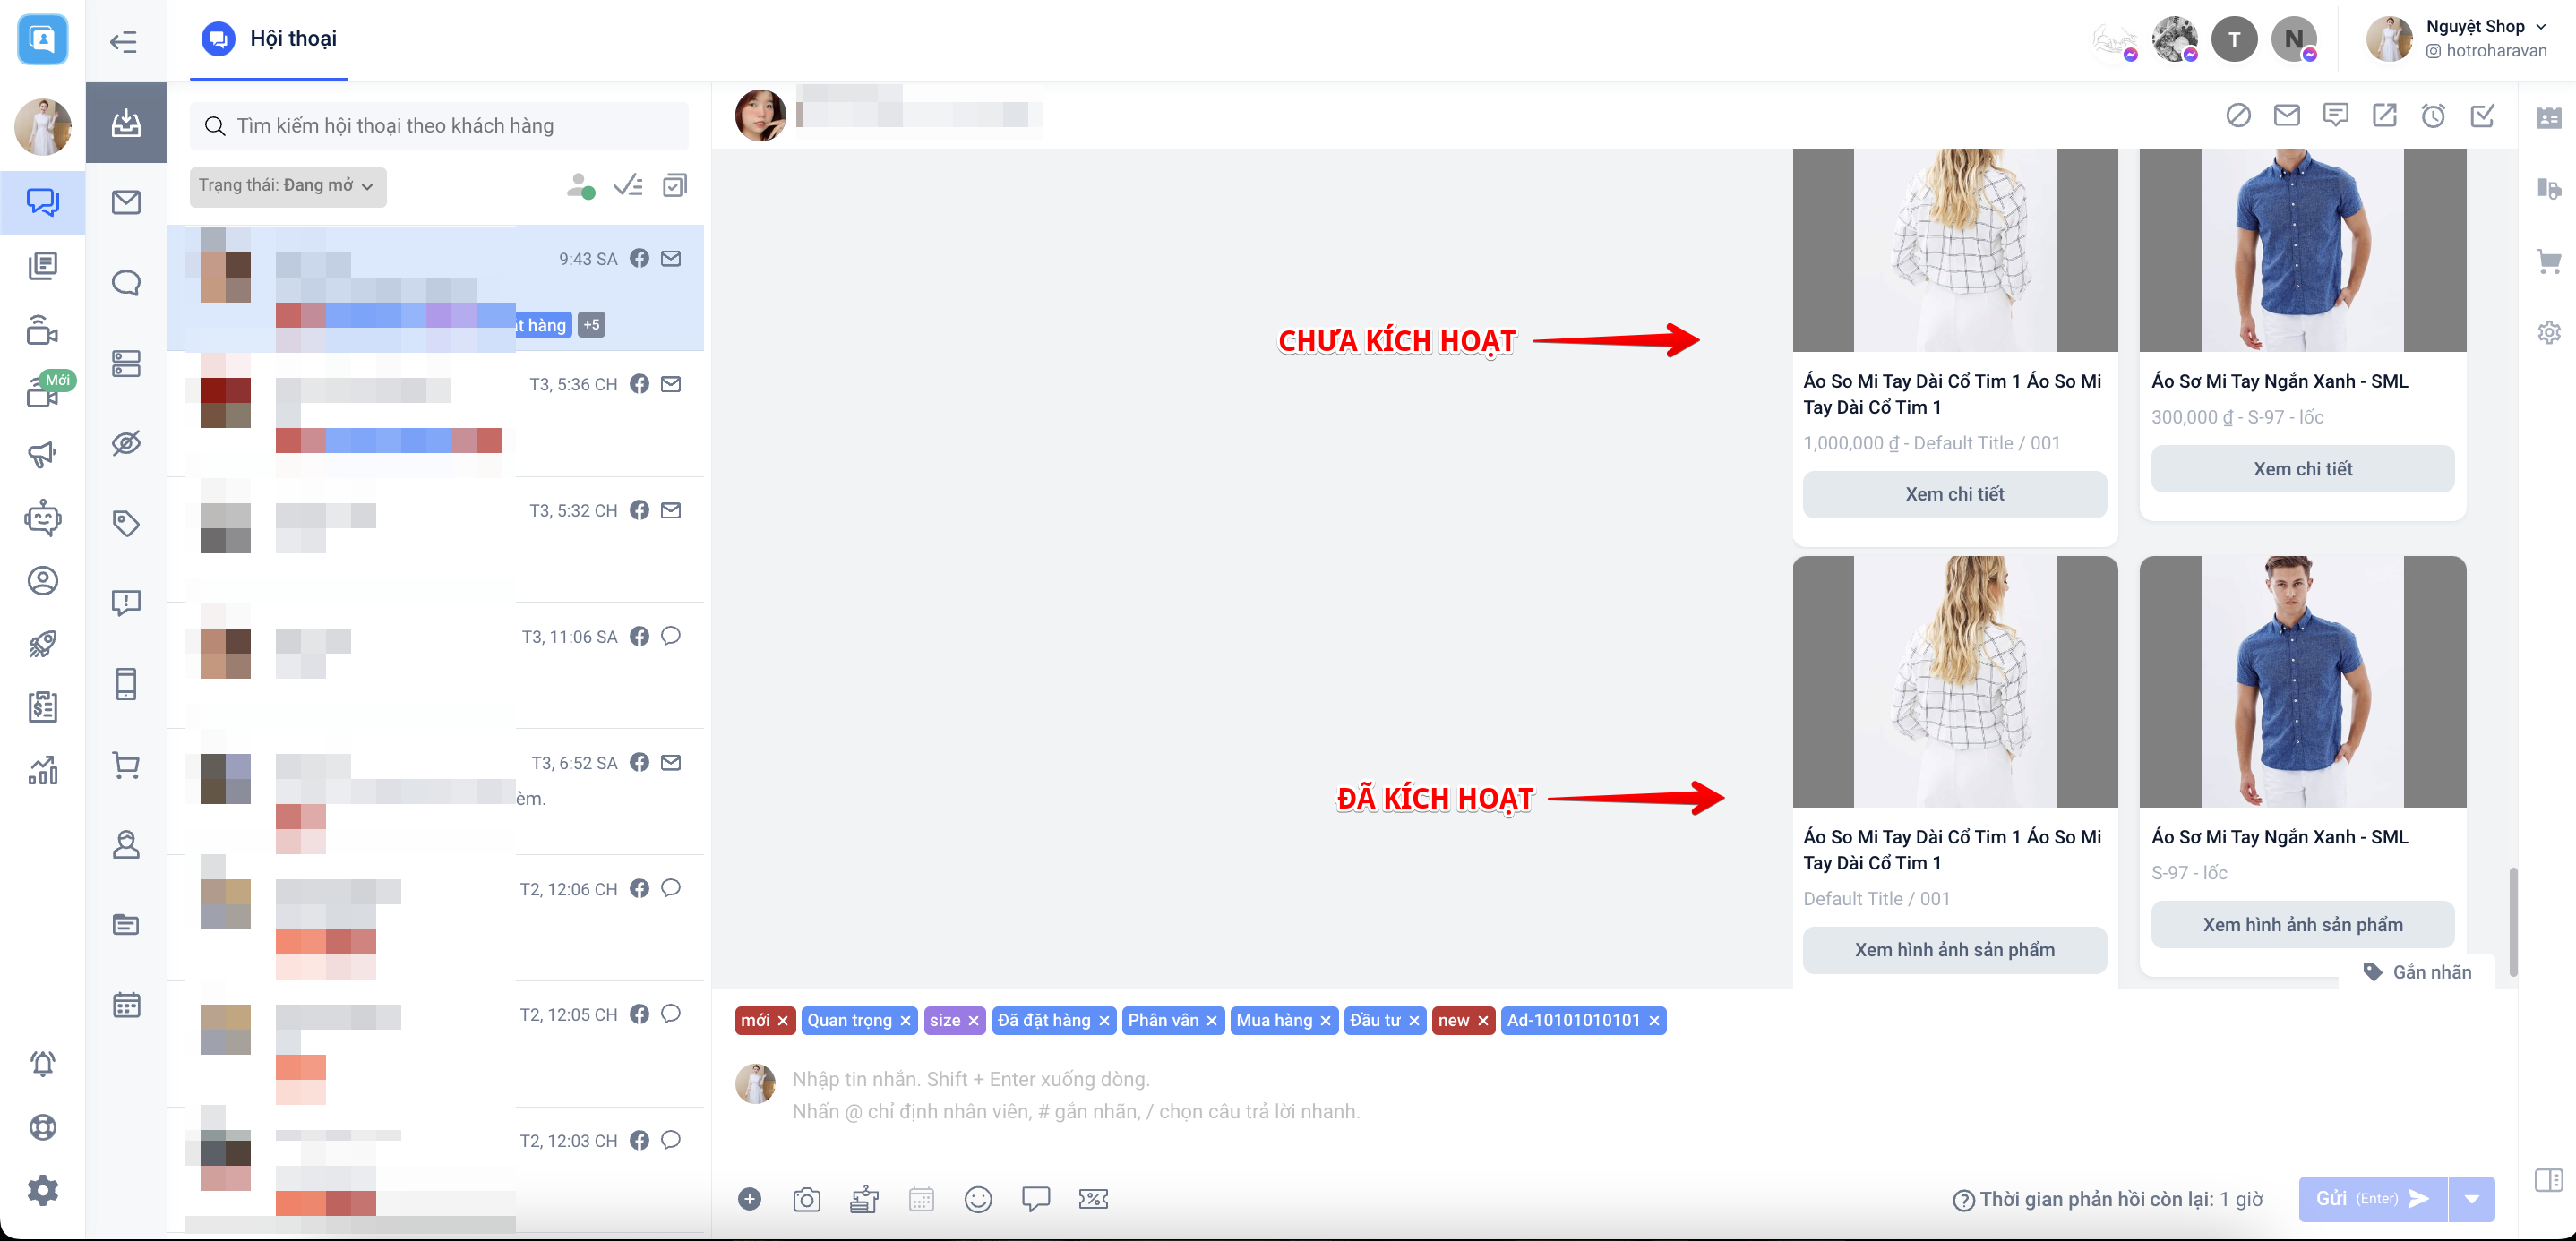Click the reminder alarm clock icon
Screen dimensions: 2576x1241
pos(2433,116)
